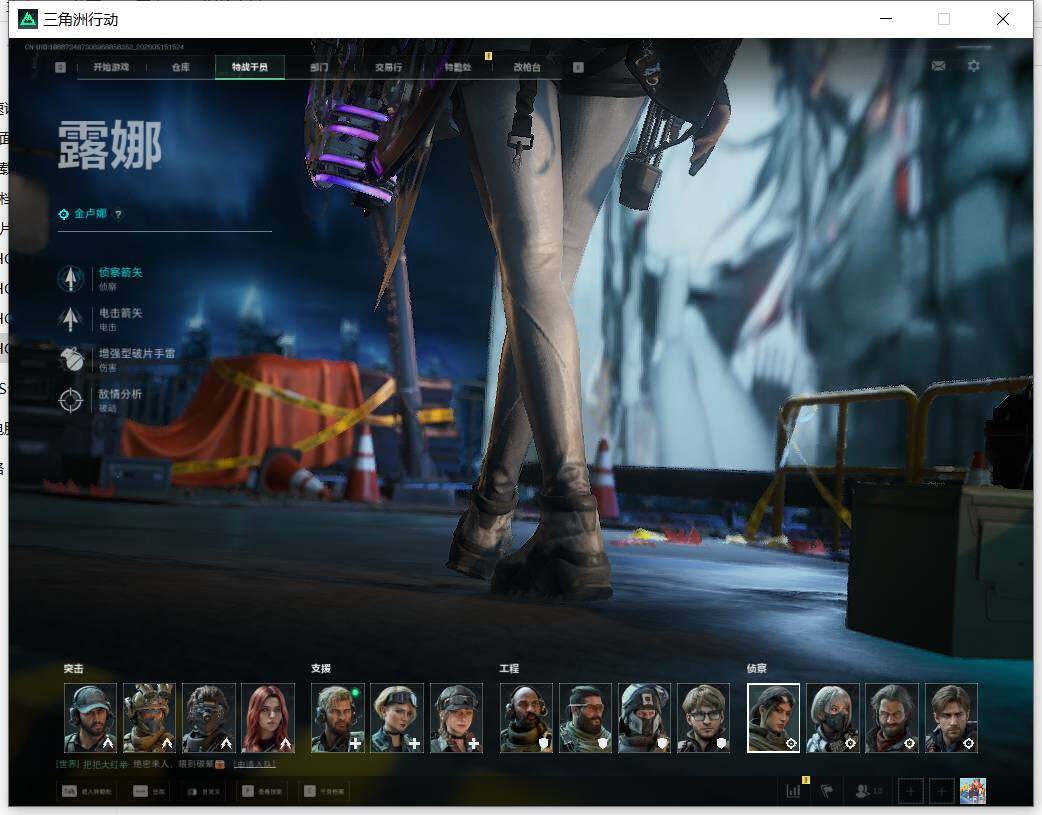Select the 侦察箭矢 skill icon
The height and width of the screenshot is (815, 1042).
click(70, 279)
